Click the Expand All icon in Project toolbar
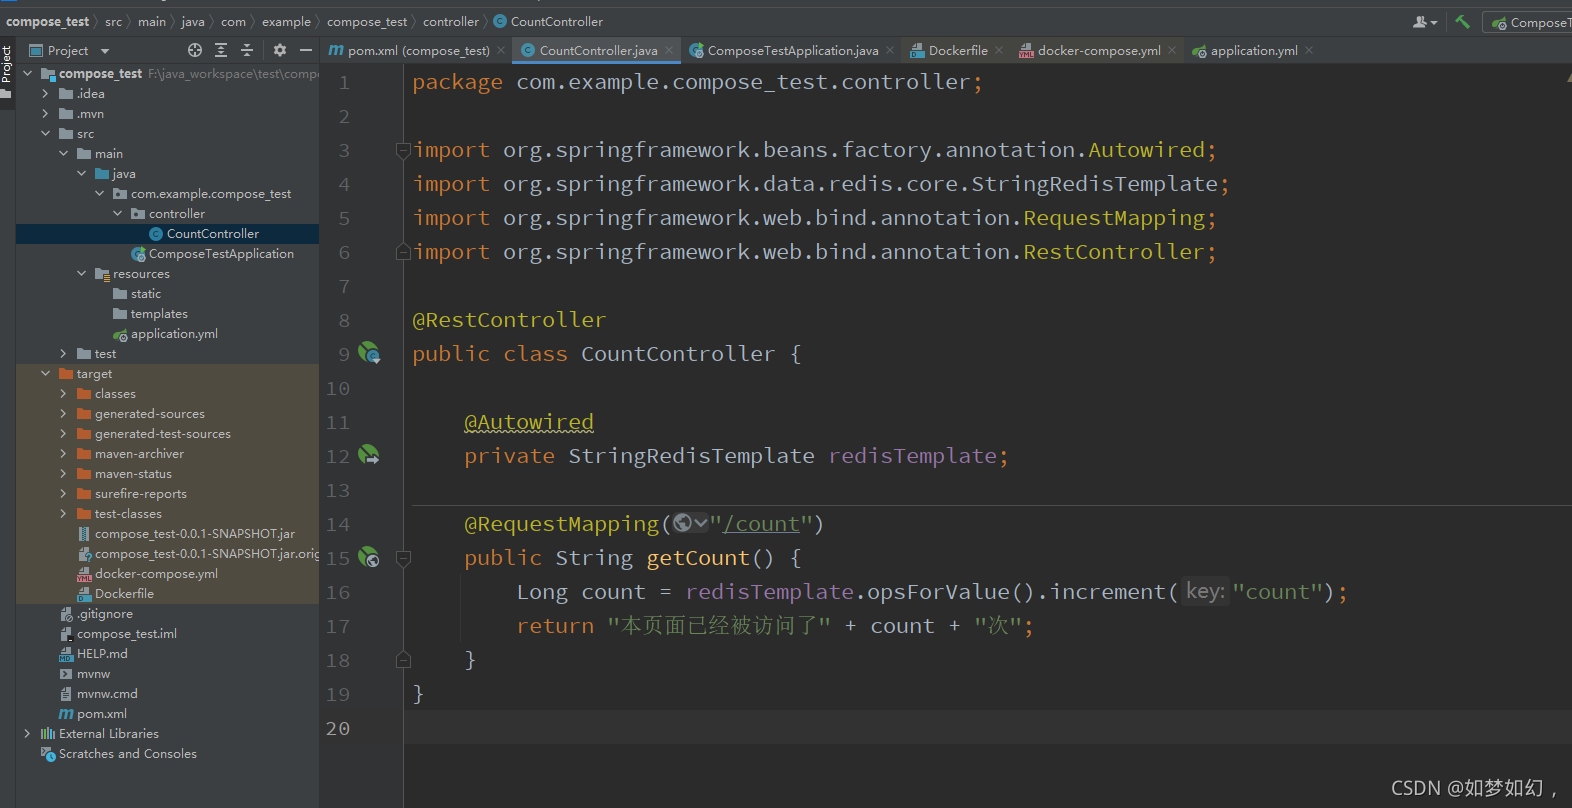The height and width of the screenshot is (808, 1572). click(221, 50)
